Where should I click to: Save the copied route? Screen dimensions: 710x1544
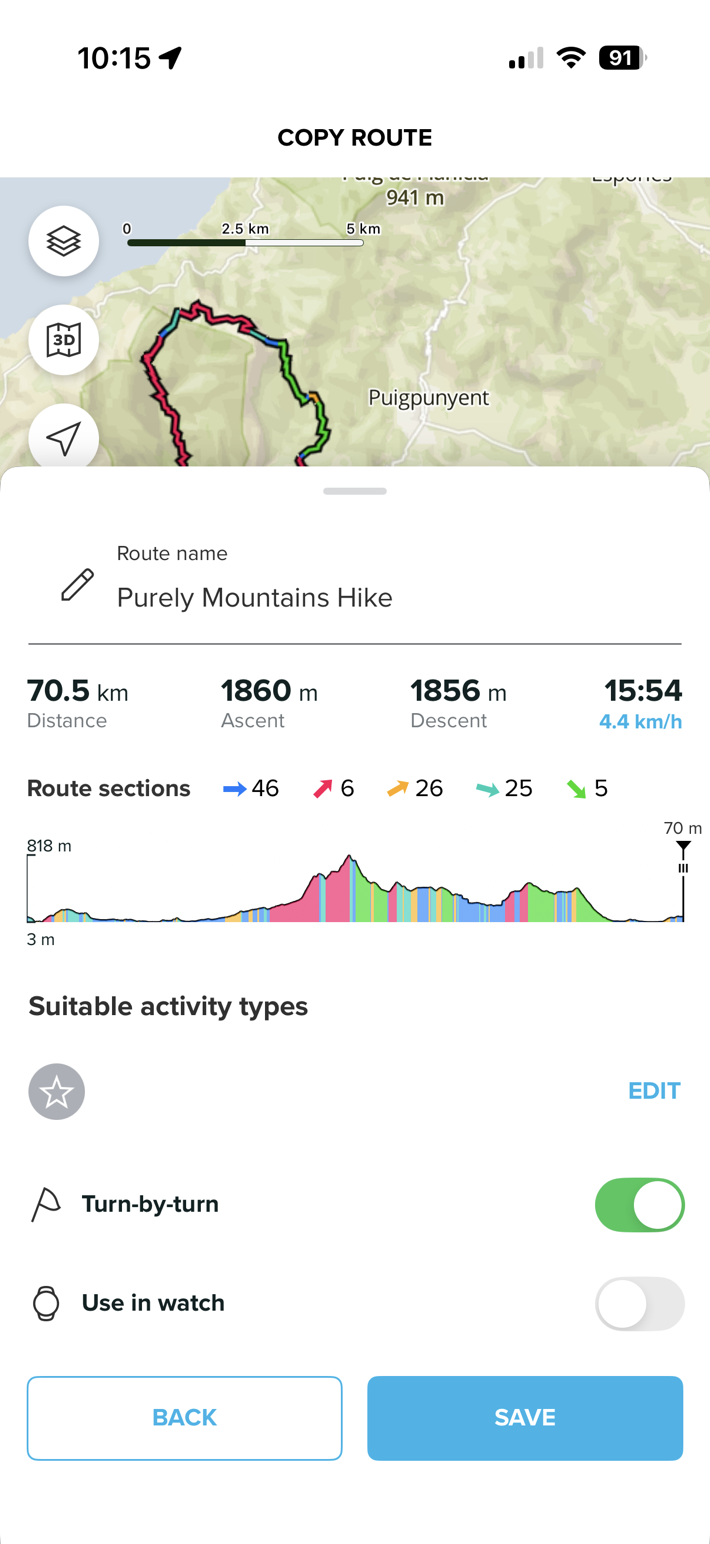(x=524, y=1418)
